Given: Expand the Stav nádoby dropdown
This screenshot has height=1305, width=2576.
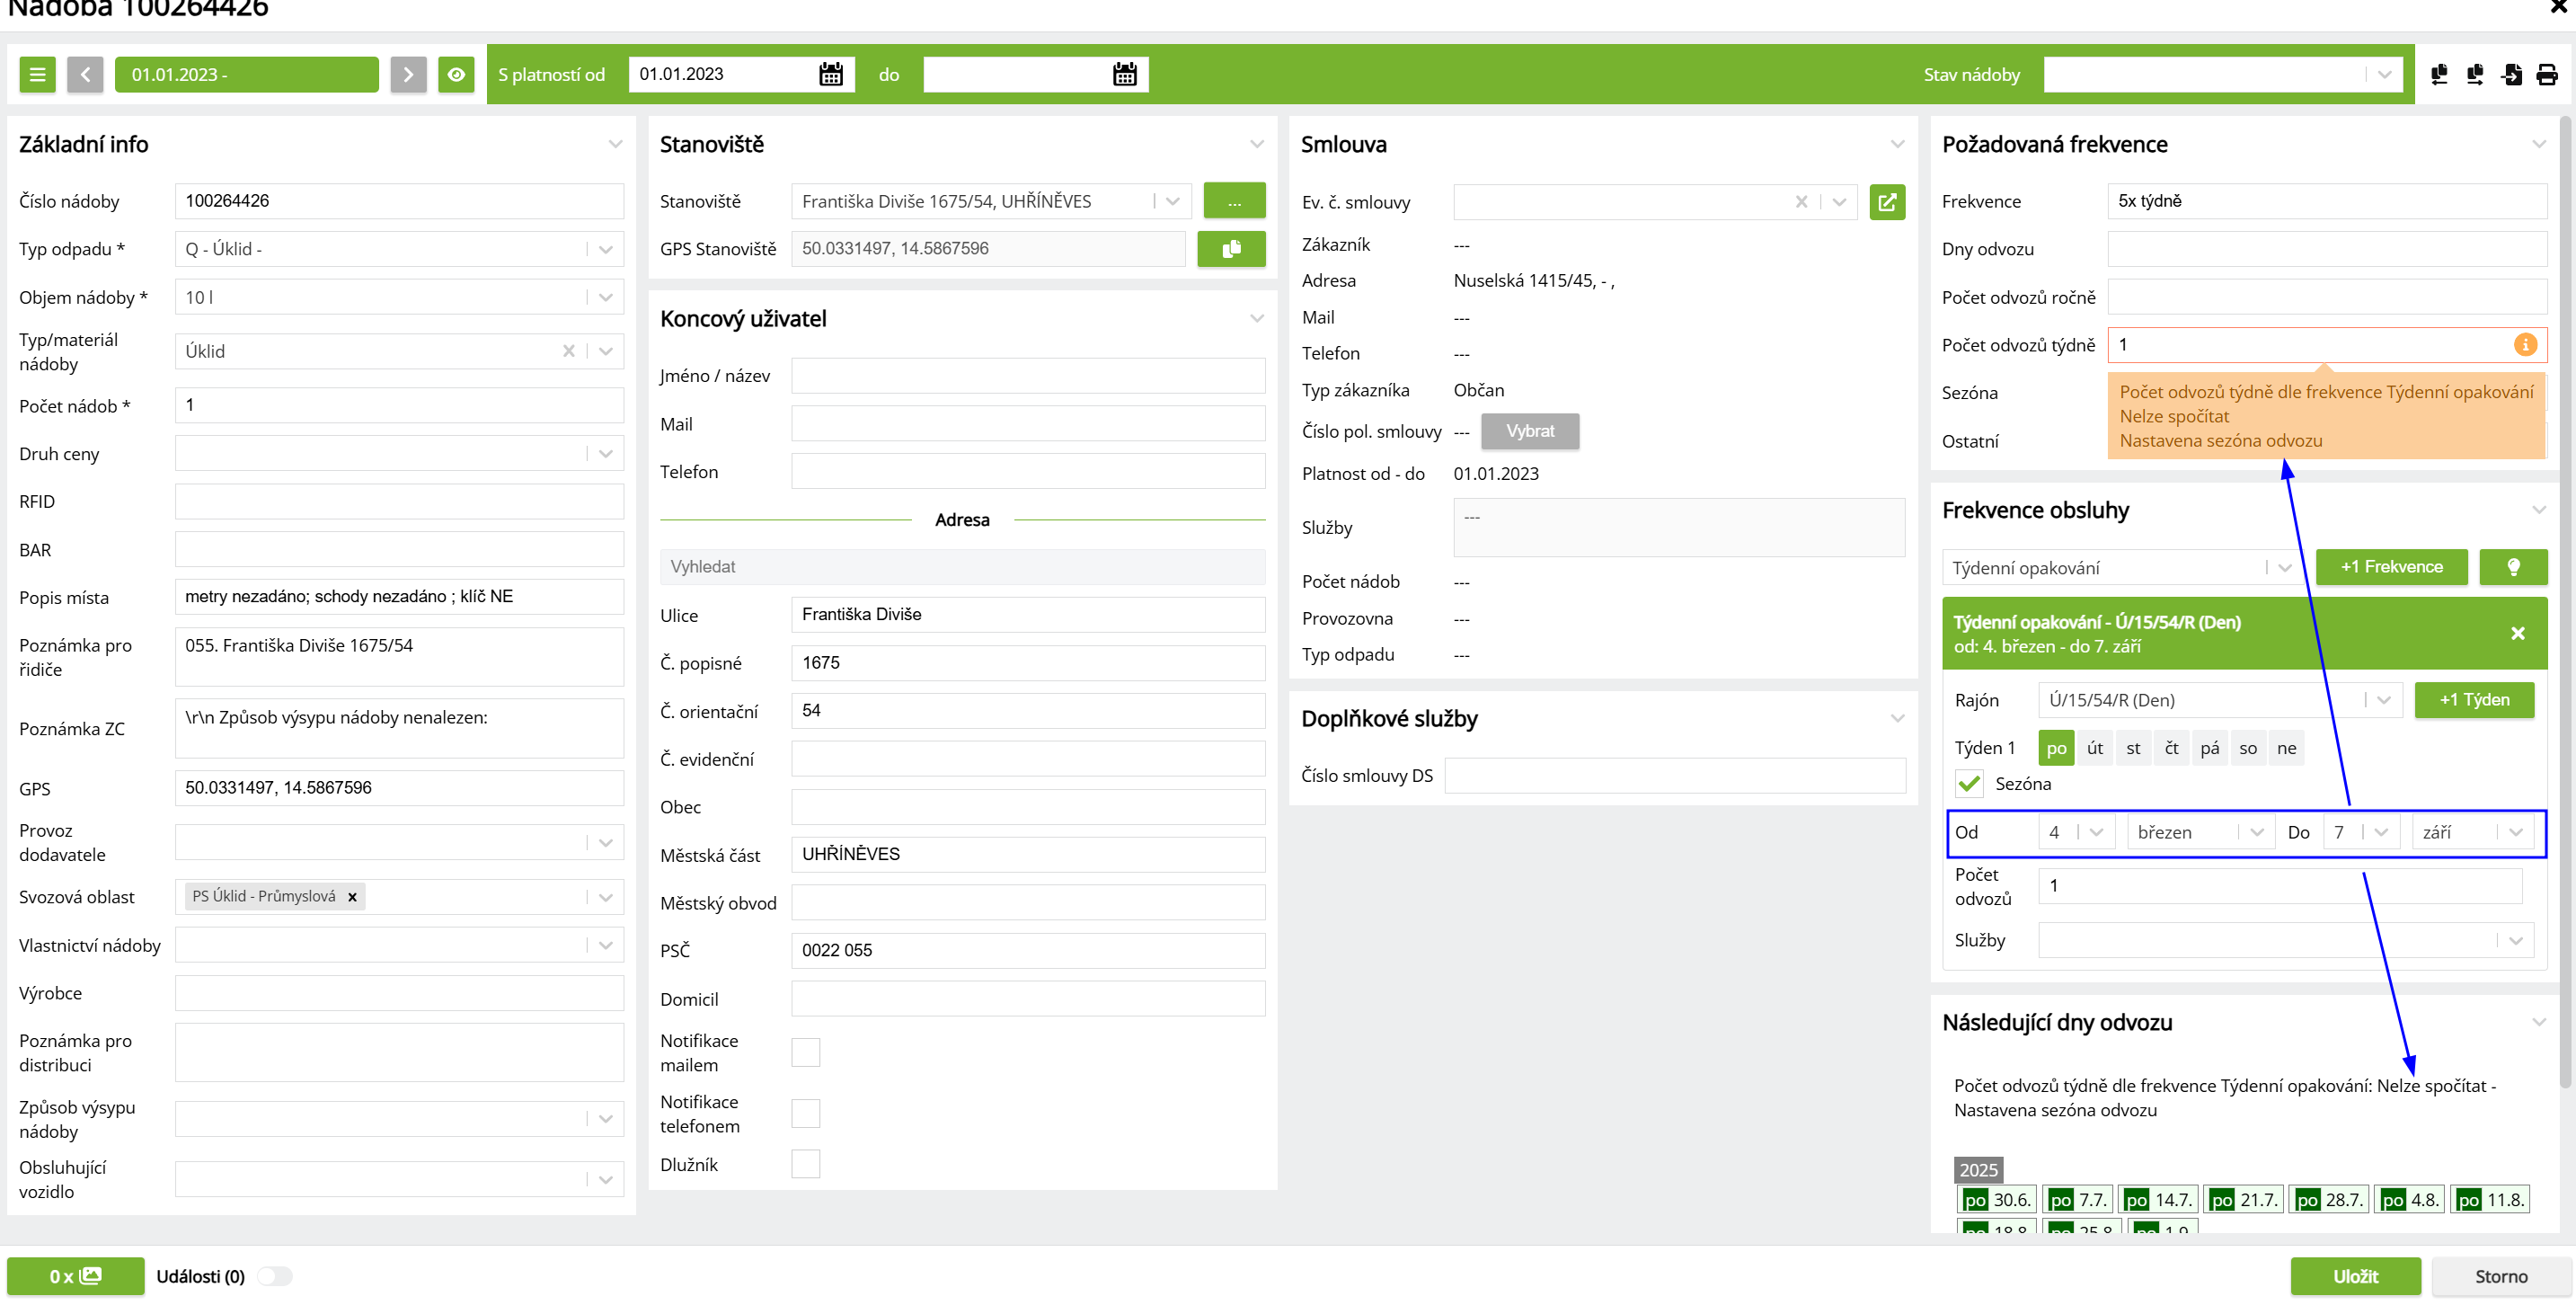Looking at the screenshot, I should point(2384,74).
